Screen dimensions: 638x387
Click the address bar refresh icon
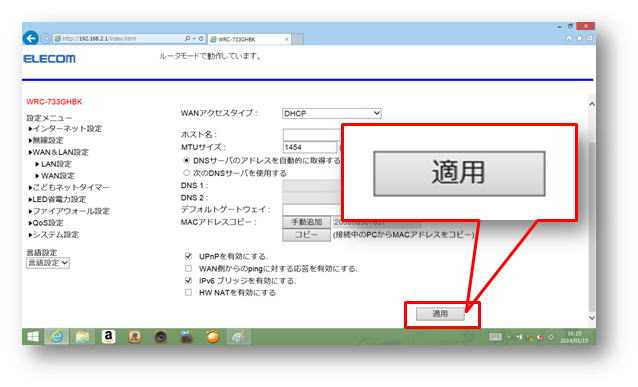[201, 39]
